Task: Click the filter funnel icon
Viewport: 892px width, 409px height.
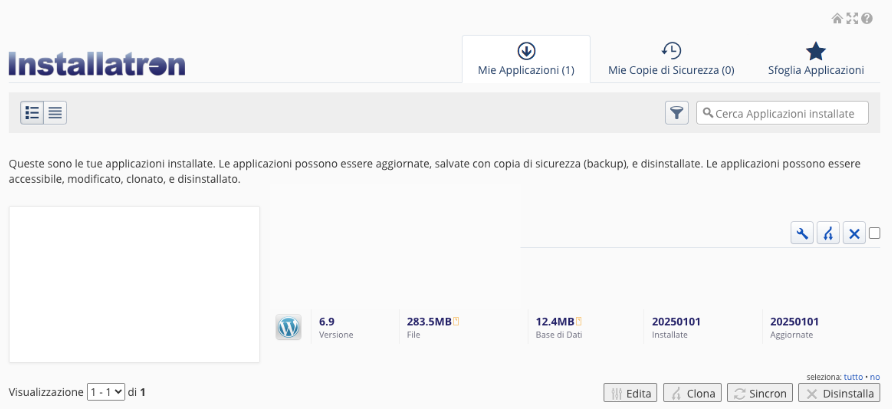Action: (x=677, y=113)
